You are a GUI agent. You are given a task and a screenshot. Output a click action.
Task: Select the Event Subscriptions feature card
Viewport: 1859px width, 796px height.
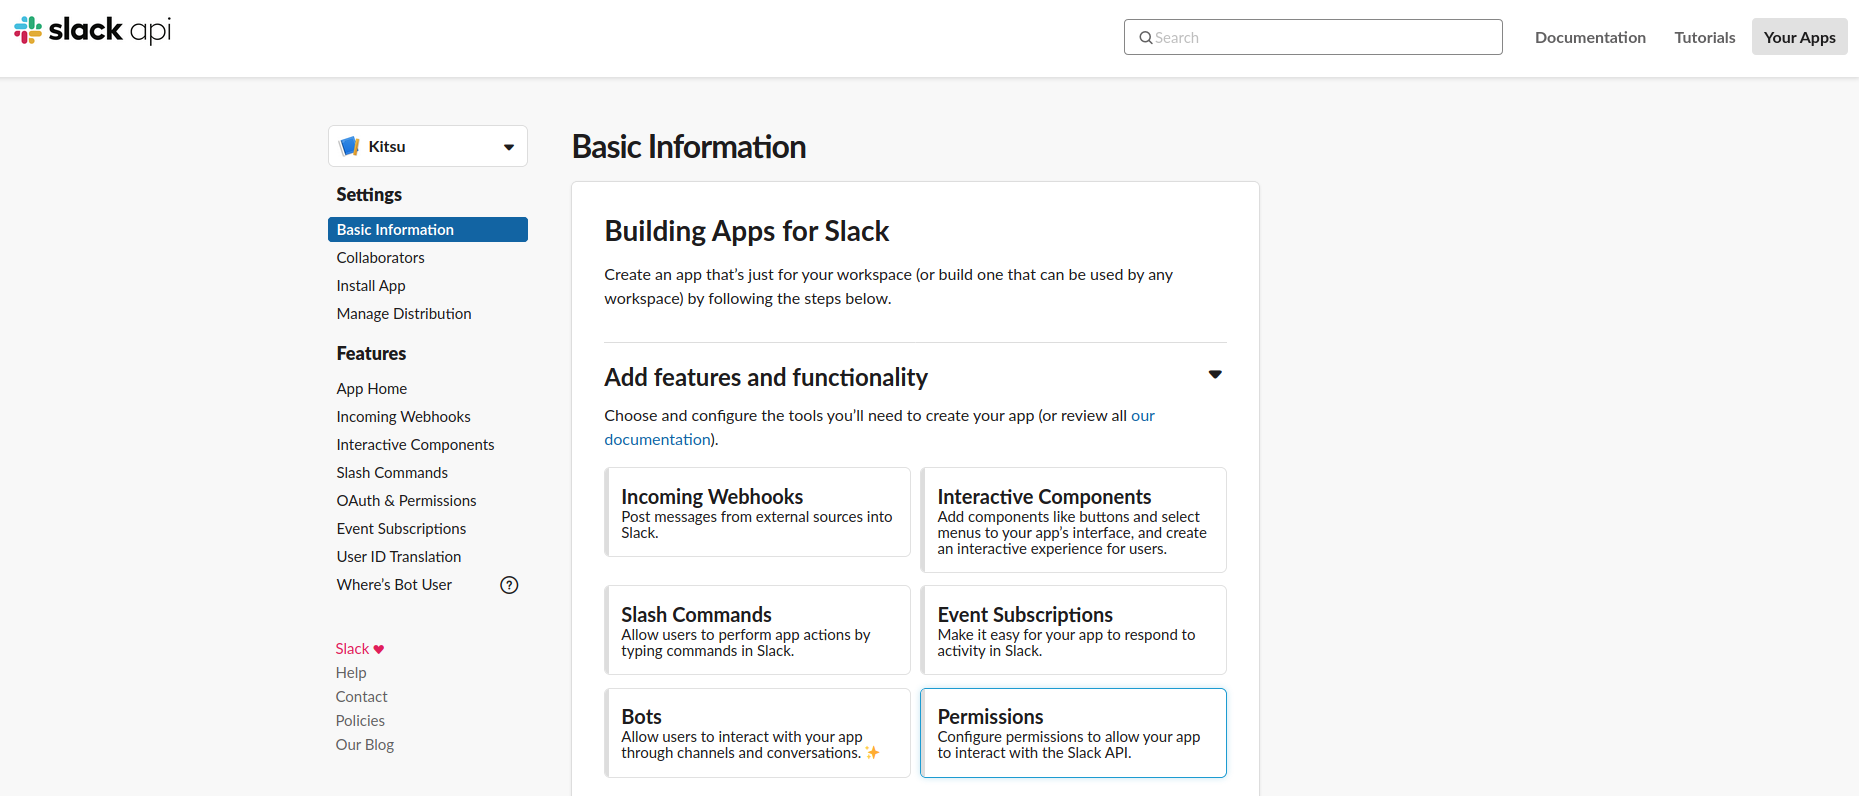1074,630
